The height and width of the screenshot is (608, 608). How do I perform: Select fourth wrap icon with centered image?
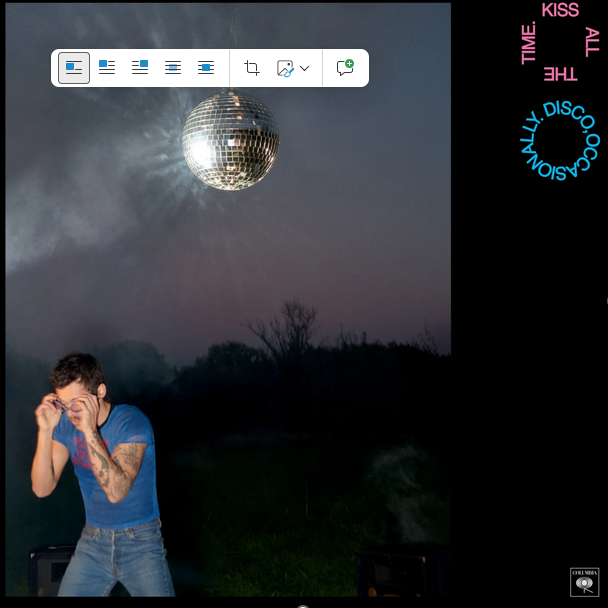tap(173, 68)
